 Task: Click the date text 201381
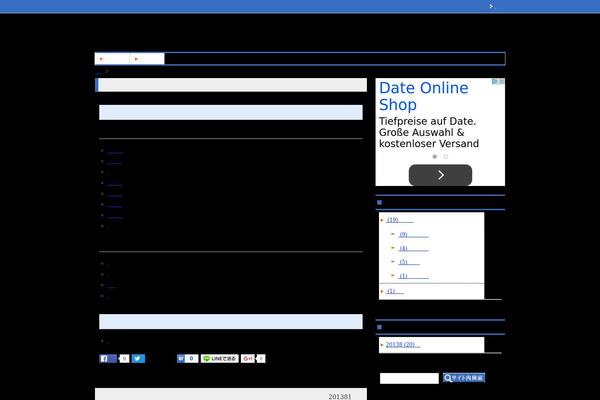(x=339, y=397)
